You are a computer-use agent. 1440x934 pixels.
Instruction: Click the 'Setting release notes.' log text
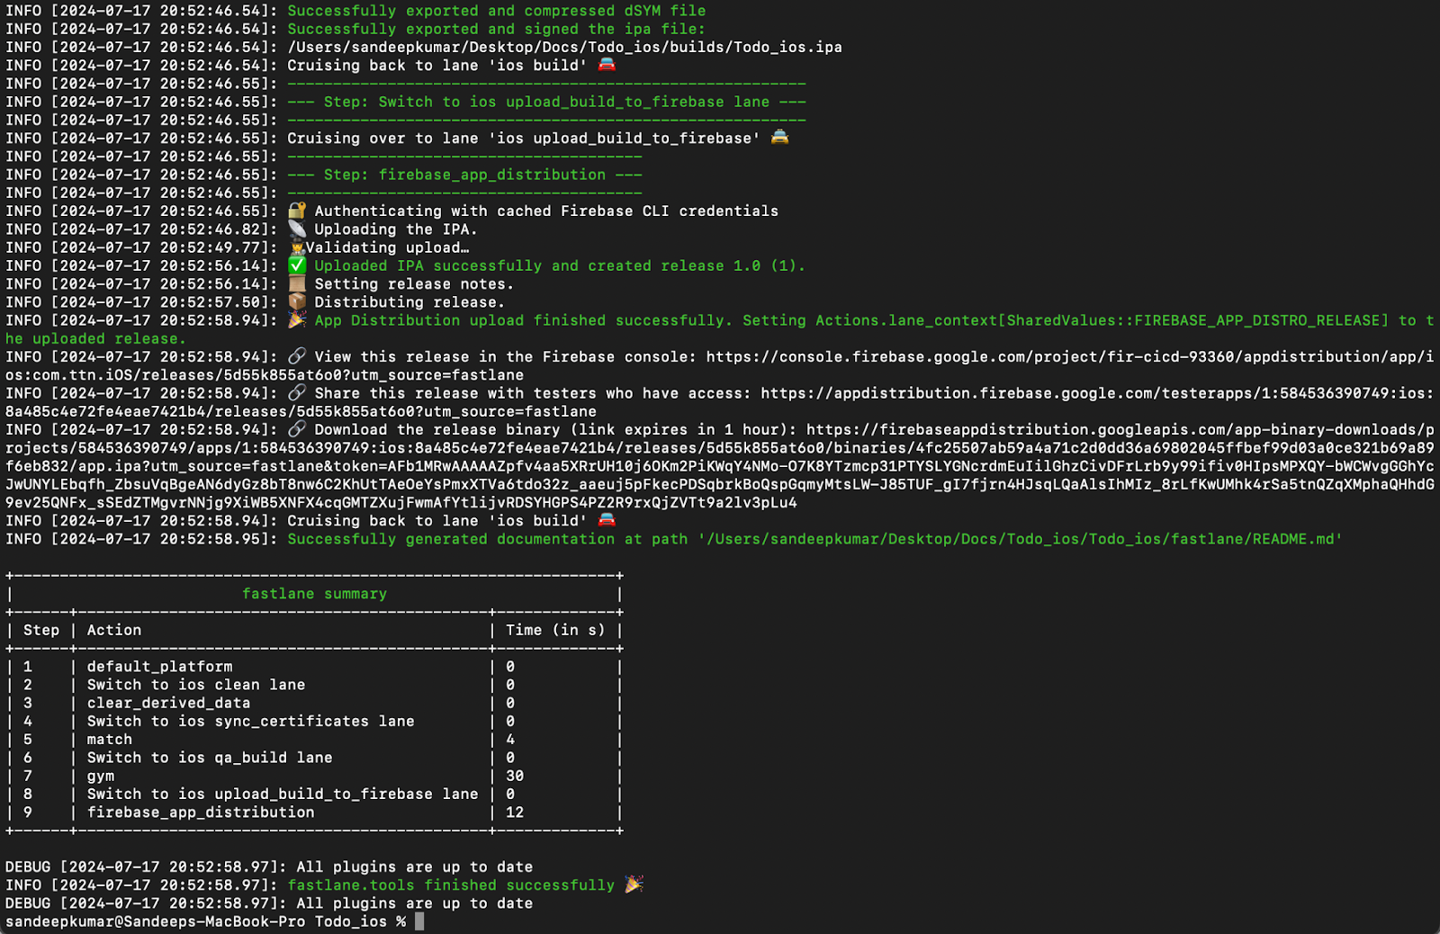pos(414,284)
